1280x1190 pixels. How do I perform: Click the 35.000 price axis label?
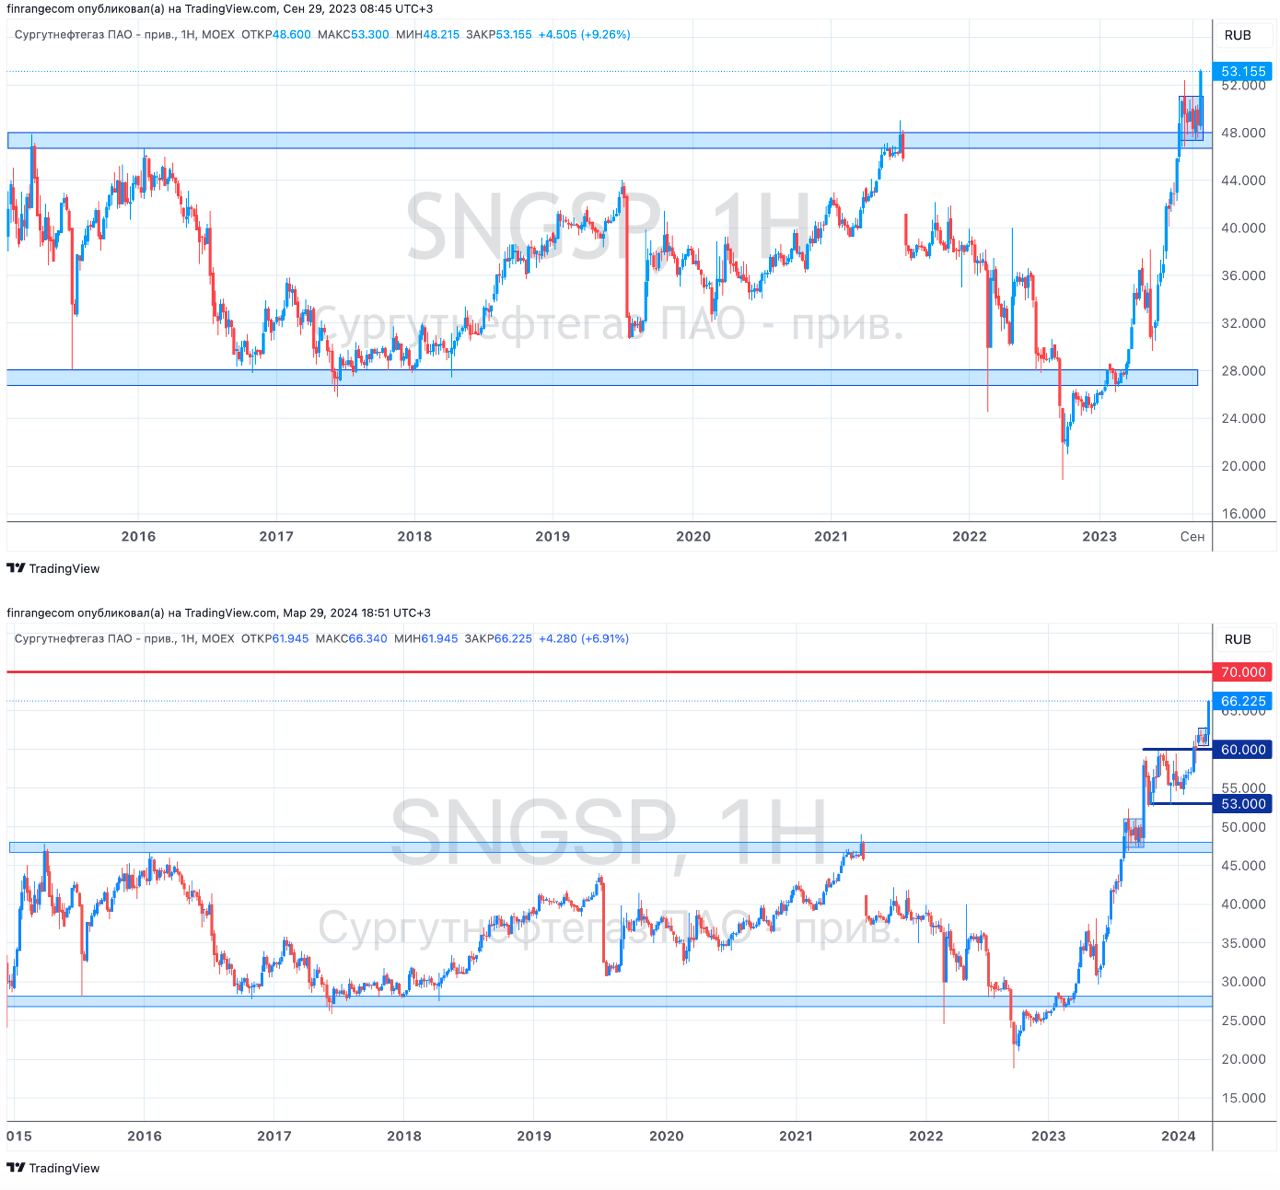click(1243, 943)
